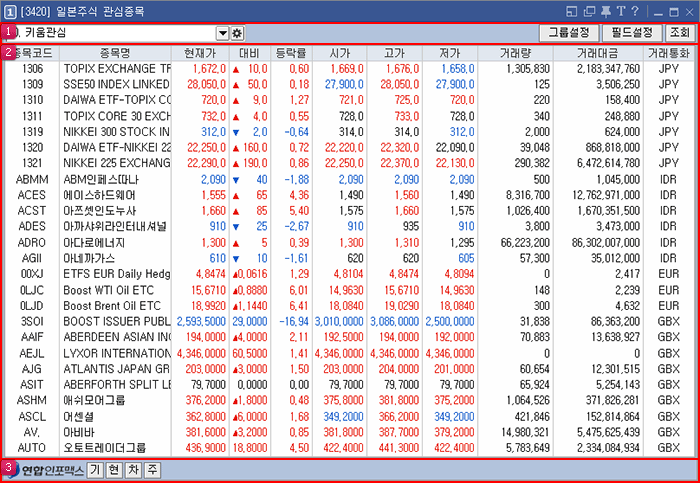Click 아까샤위라인터내셔널 stock name
700x483 pixels.
(x=115, y=226)
